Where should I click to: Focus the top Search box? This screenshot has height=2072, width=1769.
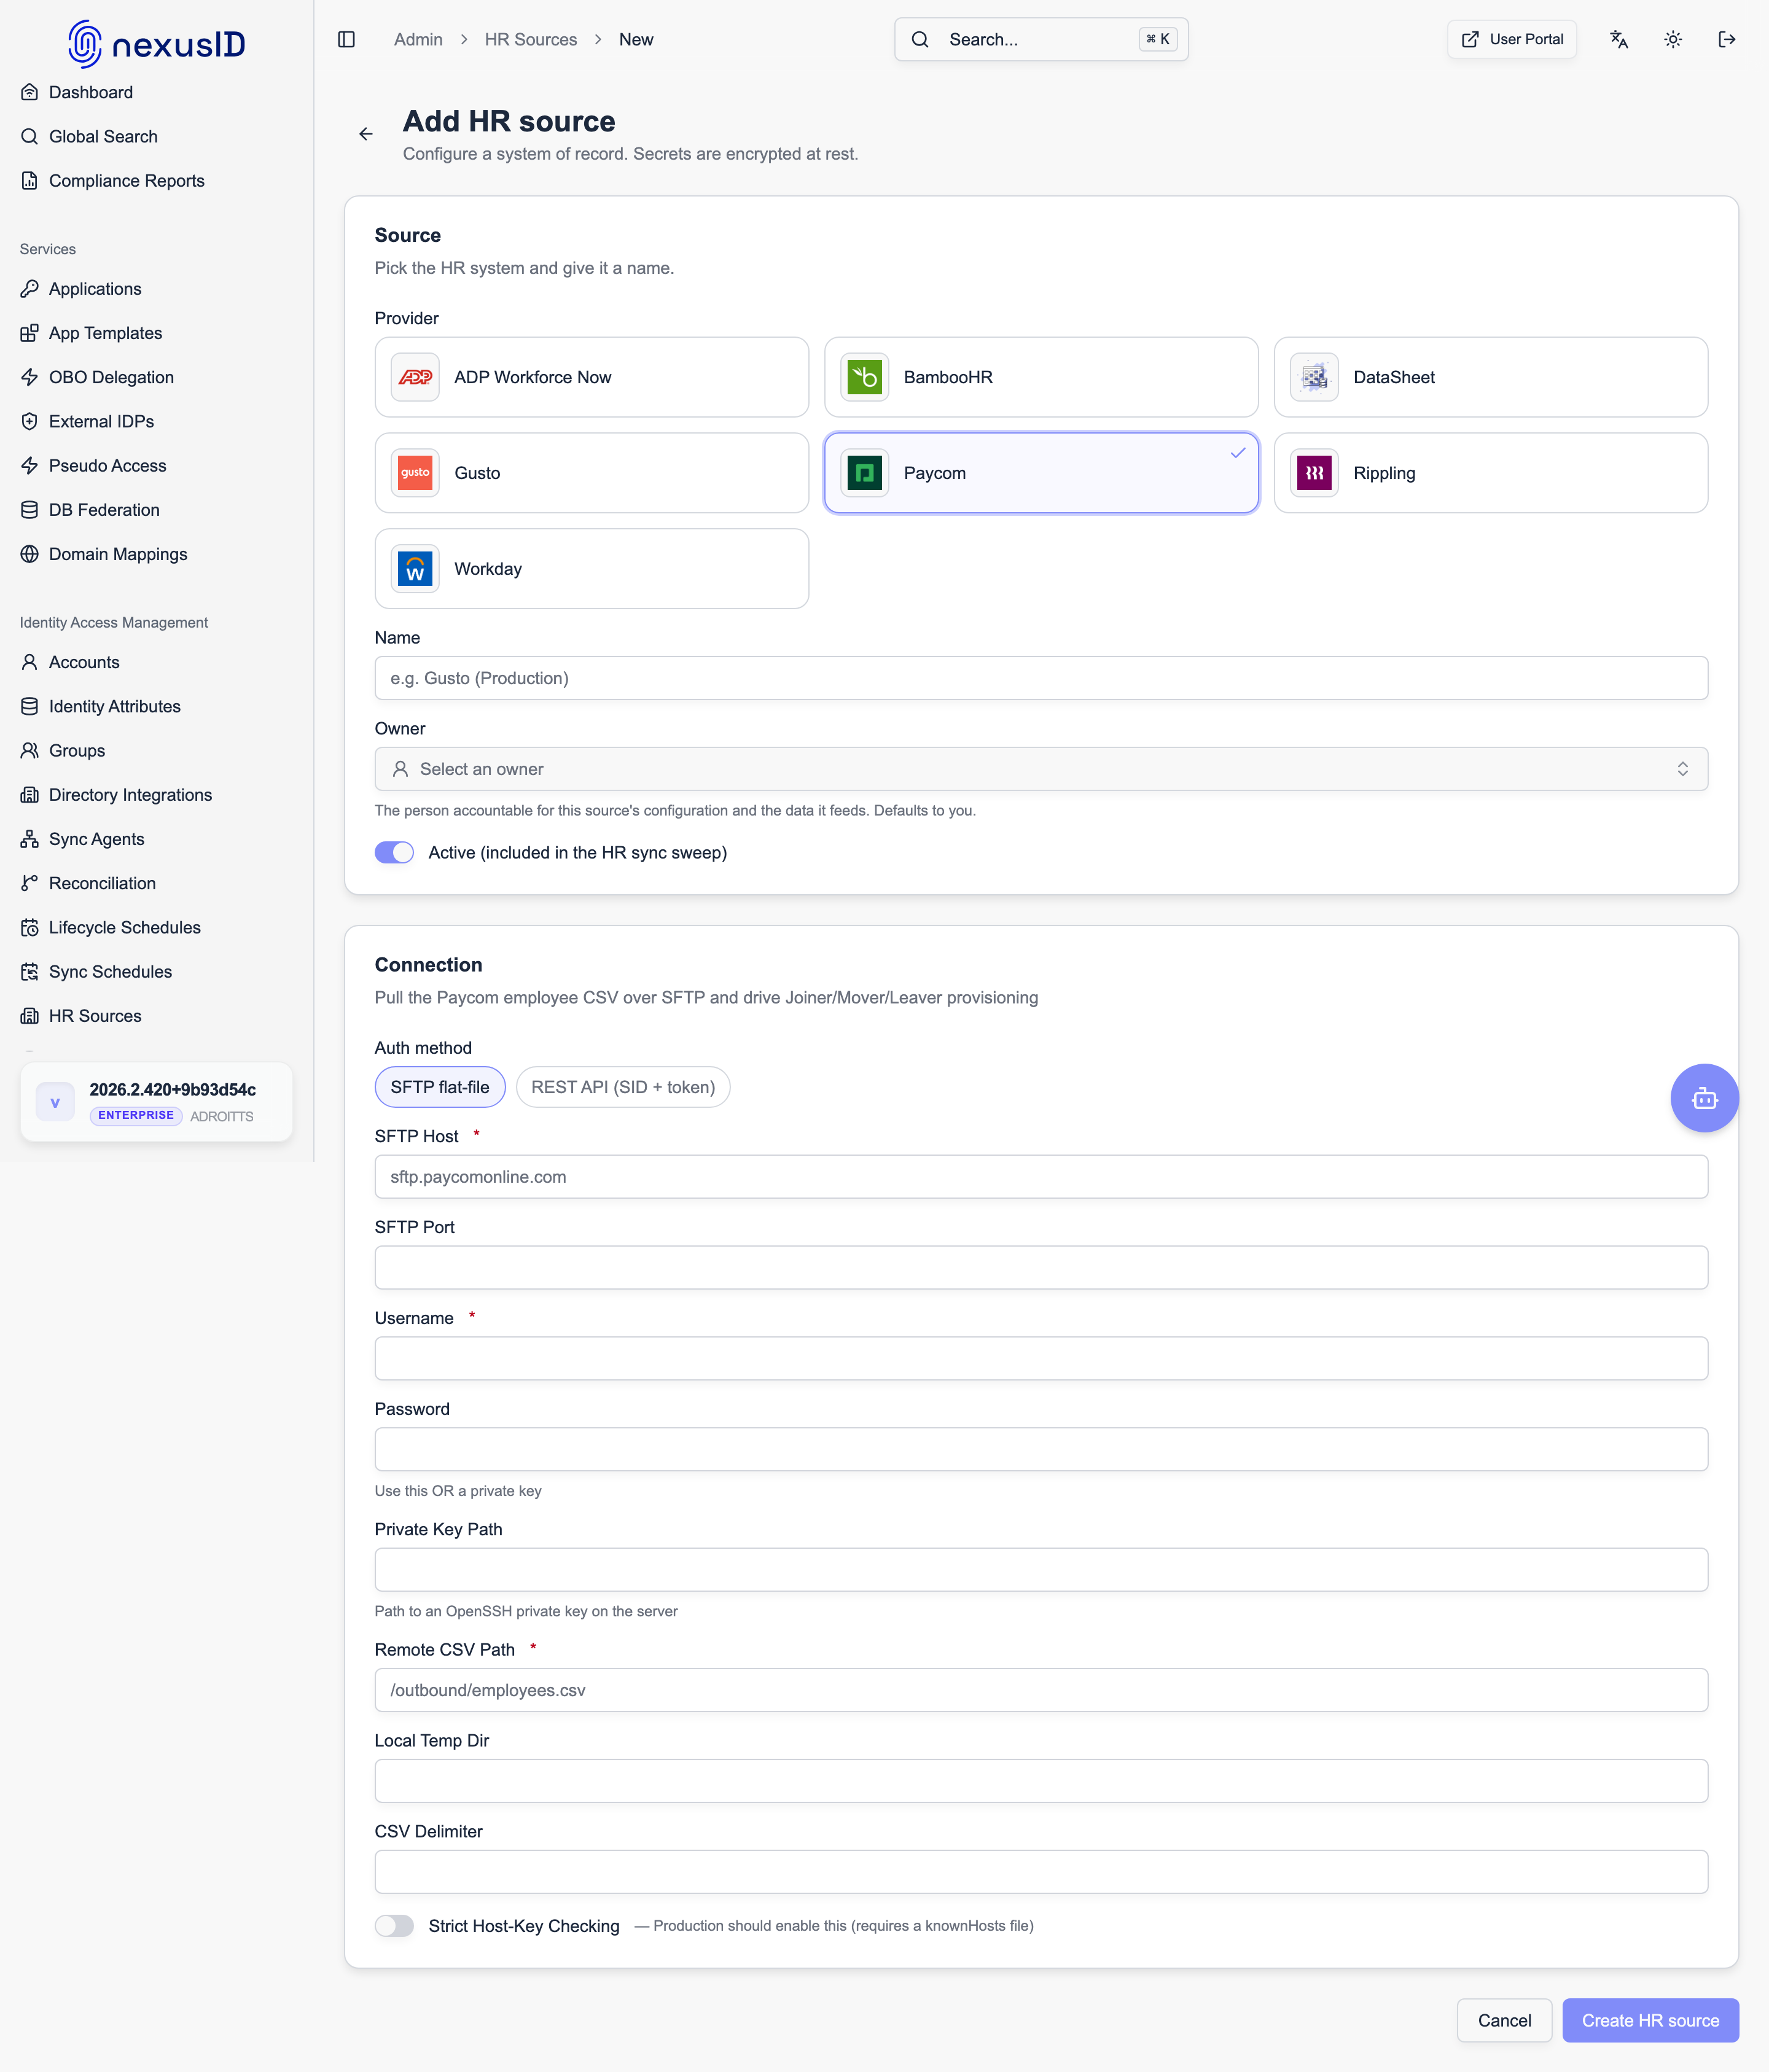pyautogui.click(x=1041, y=40)
